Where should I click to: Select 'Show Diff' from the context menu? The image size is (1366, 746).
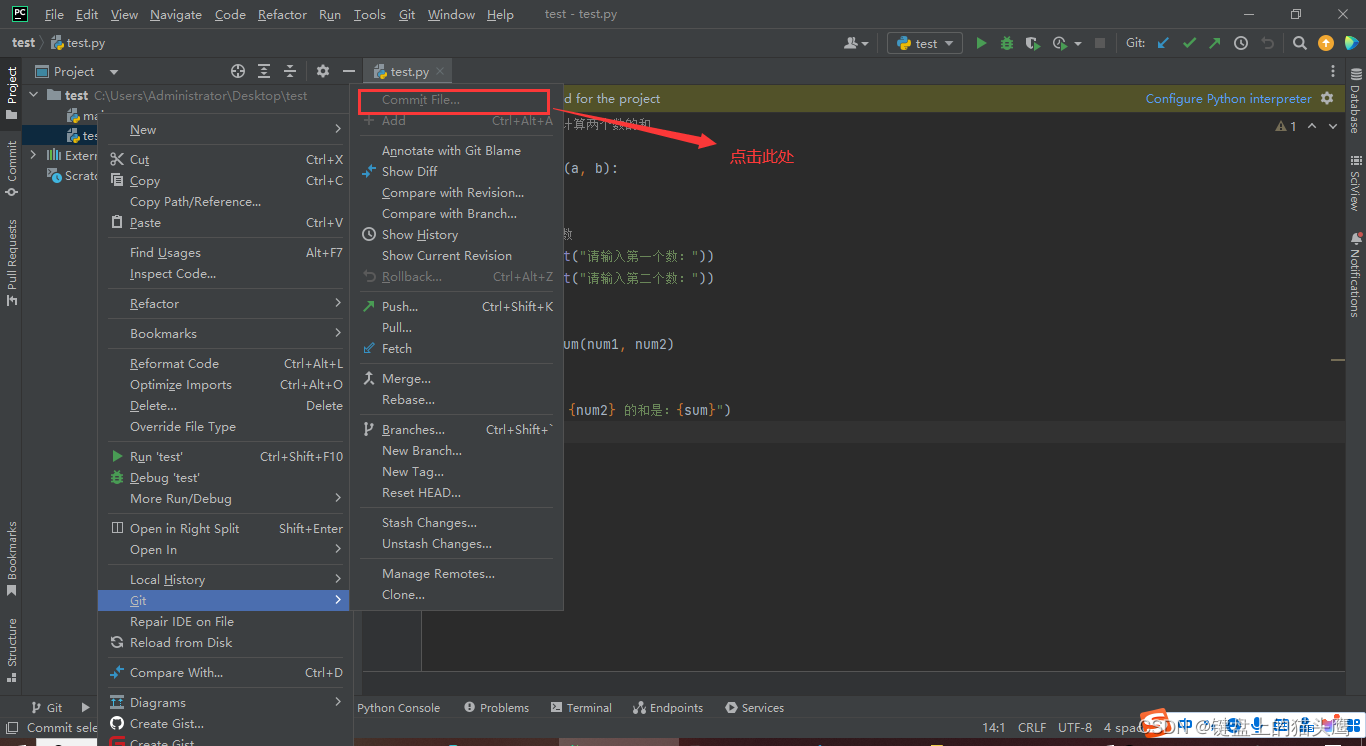pos(410,171)
